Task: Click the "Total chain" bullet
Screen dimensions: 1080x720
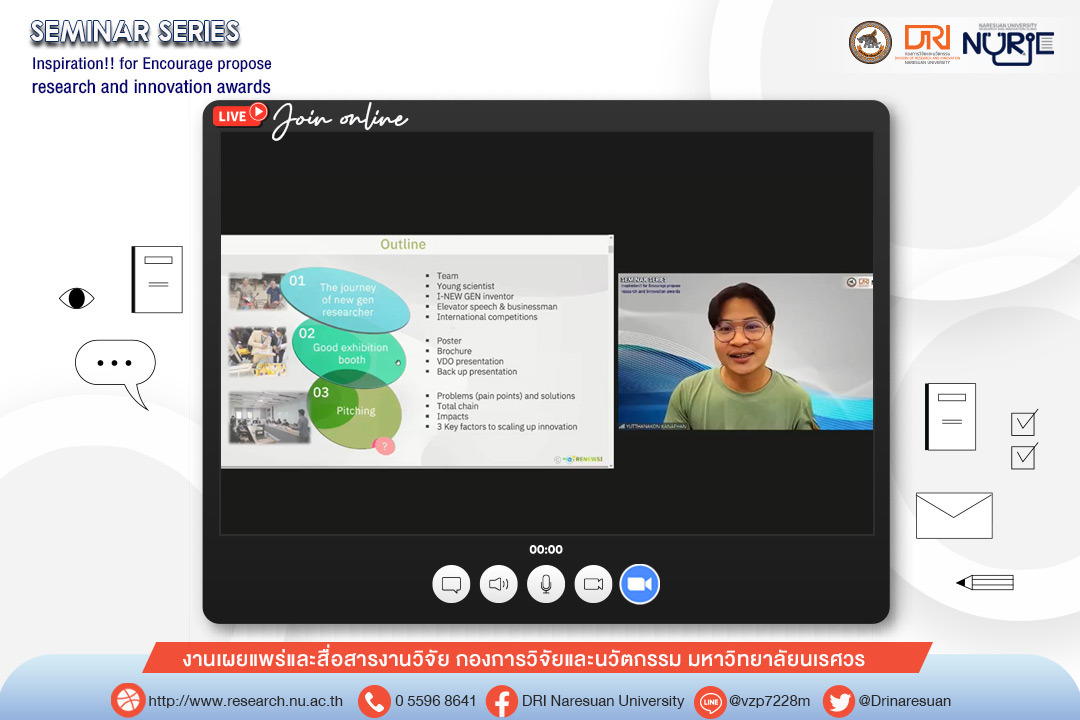Action: tap(457, 406)
